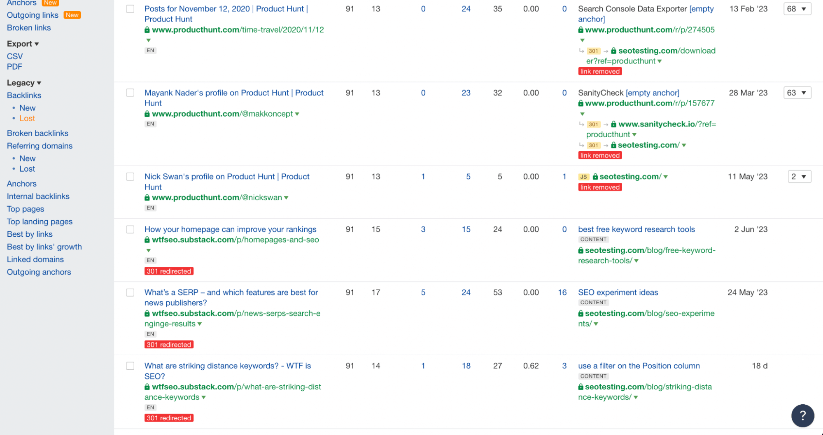Click the CONTENT tag under SEO experiment ideas
Viewport: 823px width, 435px height.
pyautogui.click(x=593, y=302)
